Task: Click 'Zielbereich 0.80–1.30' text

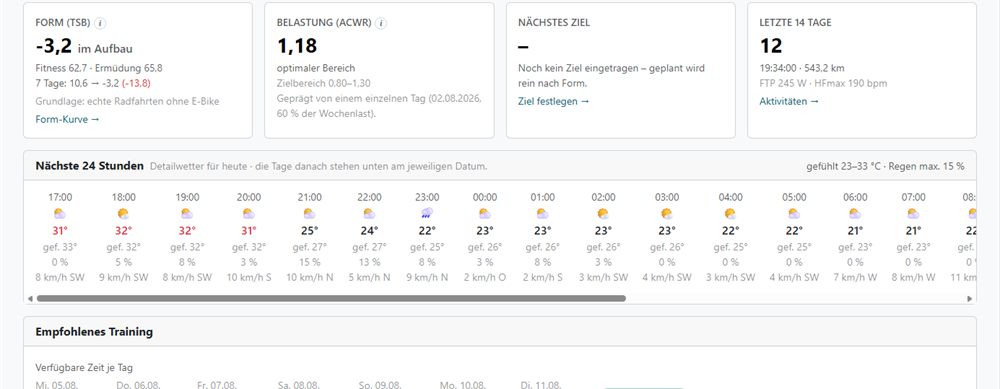Action: click(323, 84)
